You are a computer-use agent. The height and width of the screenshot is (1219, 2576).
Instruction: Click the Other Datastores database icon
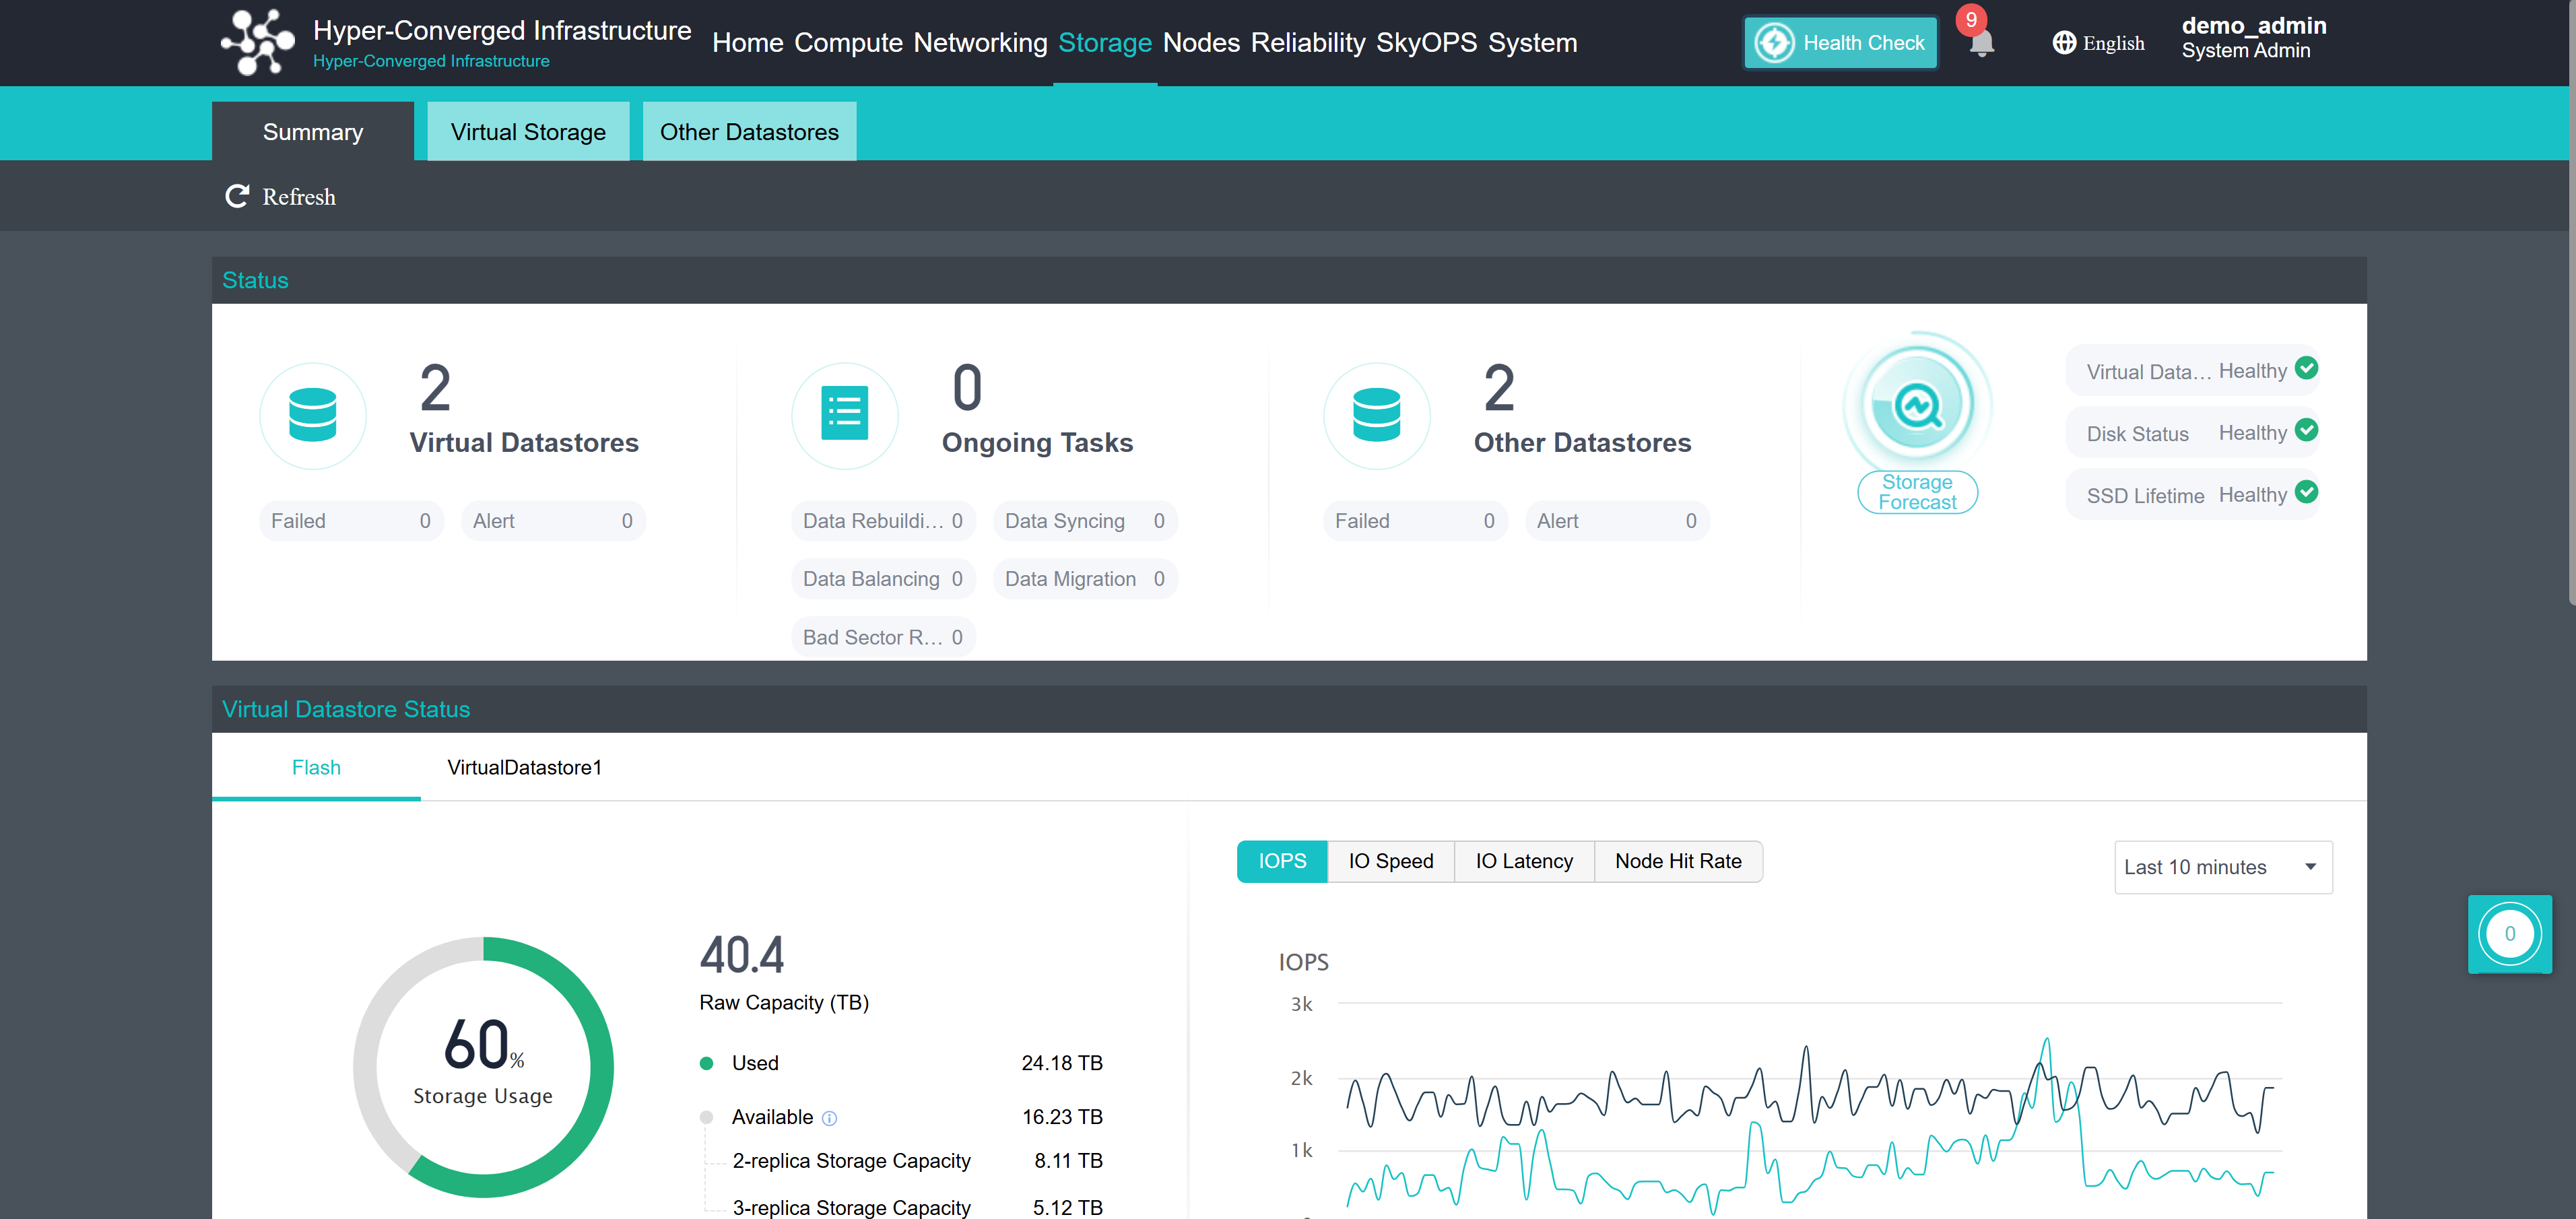1376,415
